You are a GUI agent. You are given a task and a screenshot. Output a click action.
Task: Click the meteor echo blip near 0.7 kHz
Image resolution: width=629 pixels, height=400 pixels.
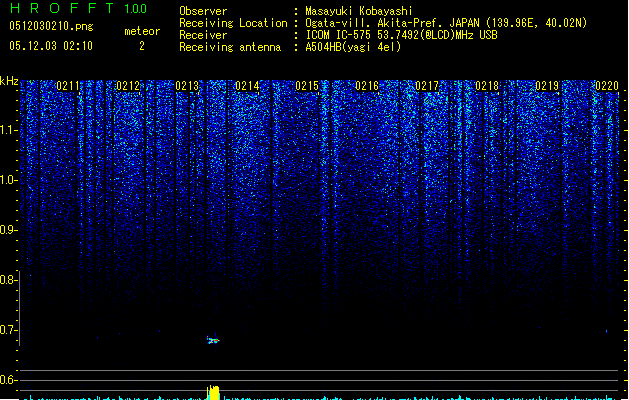click(213, 340)
